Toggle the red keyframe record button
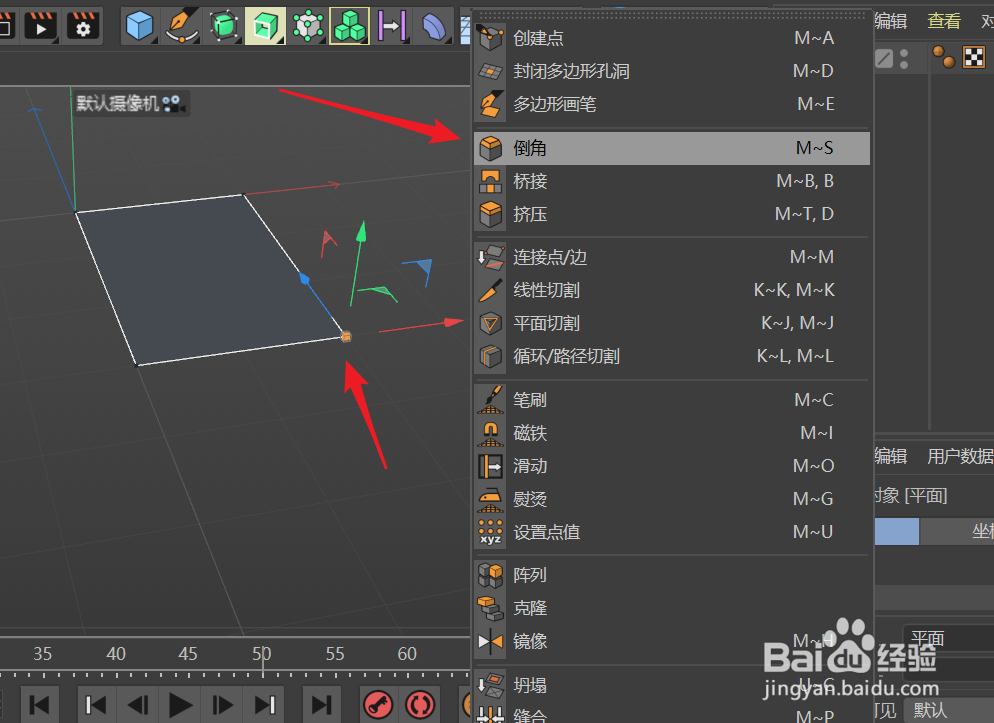This screenshot has width=994, height=723. click(x=378, y=704)
